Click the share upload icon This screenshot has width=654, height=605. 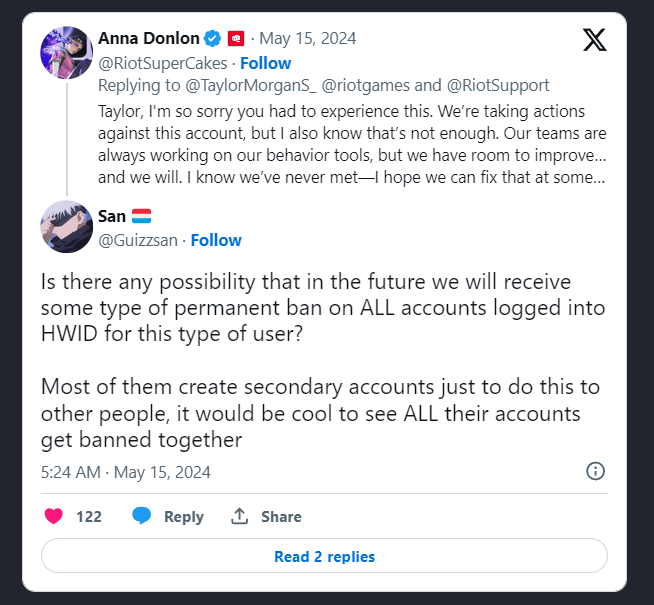tap(239, 516)
